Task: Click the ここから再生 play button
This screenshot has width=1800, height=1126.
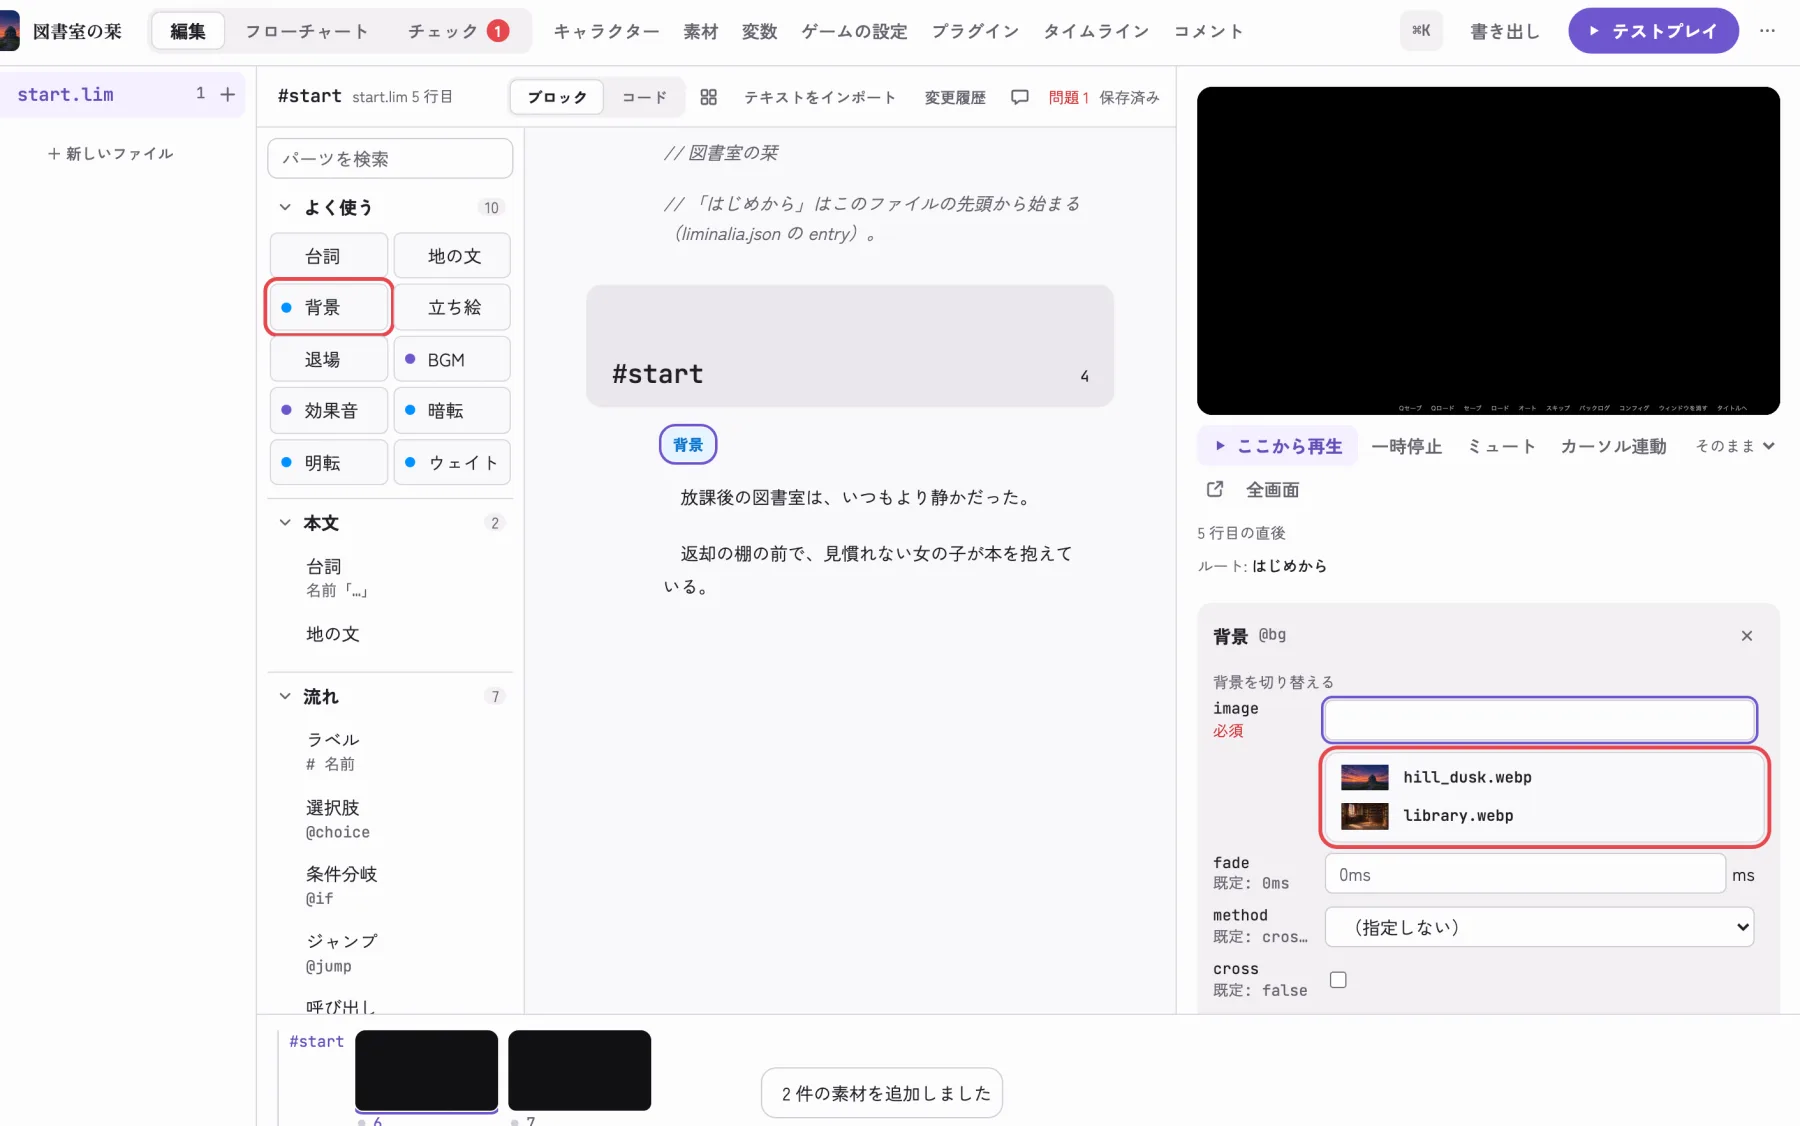Action: (1278, 446)
